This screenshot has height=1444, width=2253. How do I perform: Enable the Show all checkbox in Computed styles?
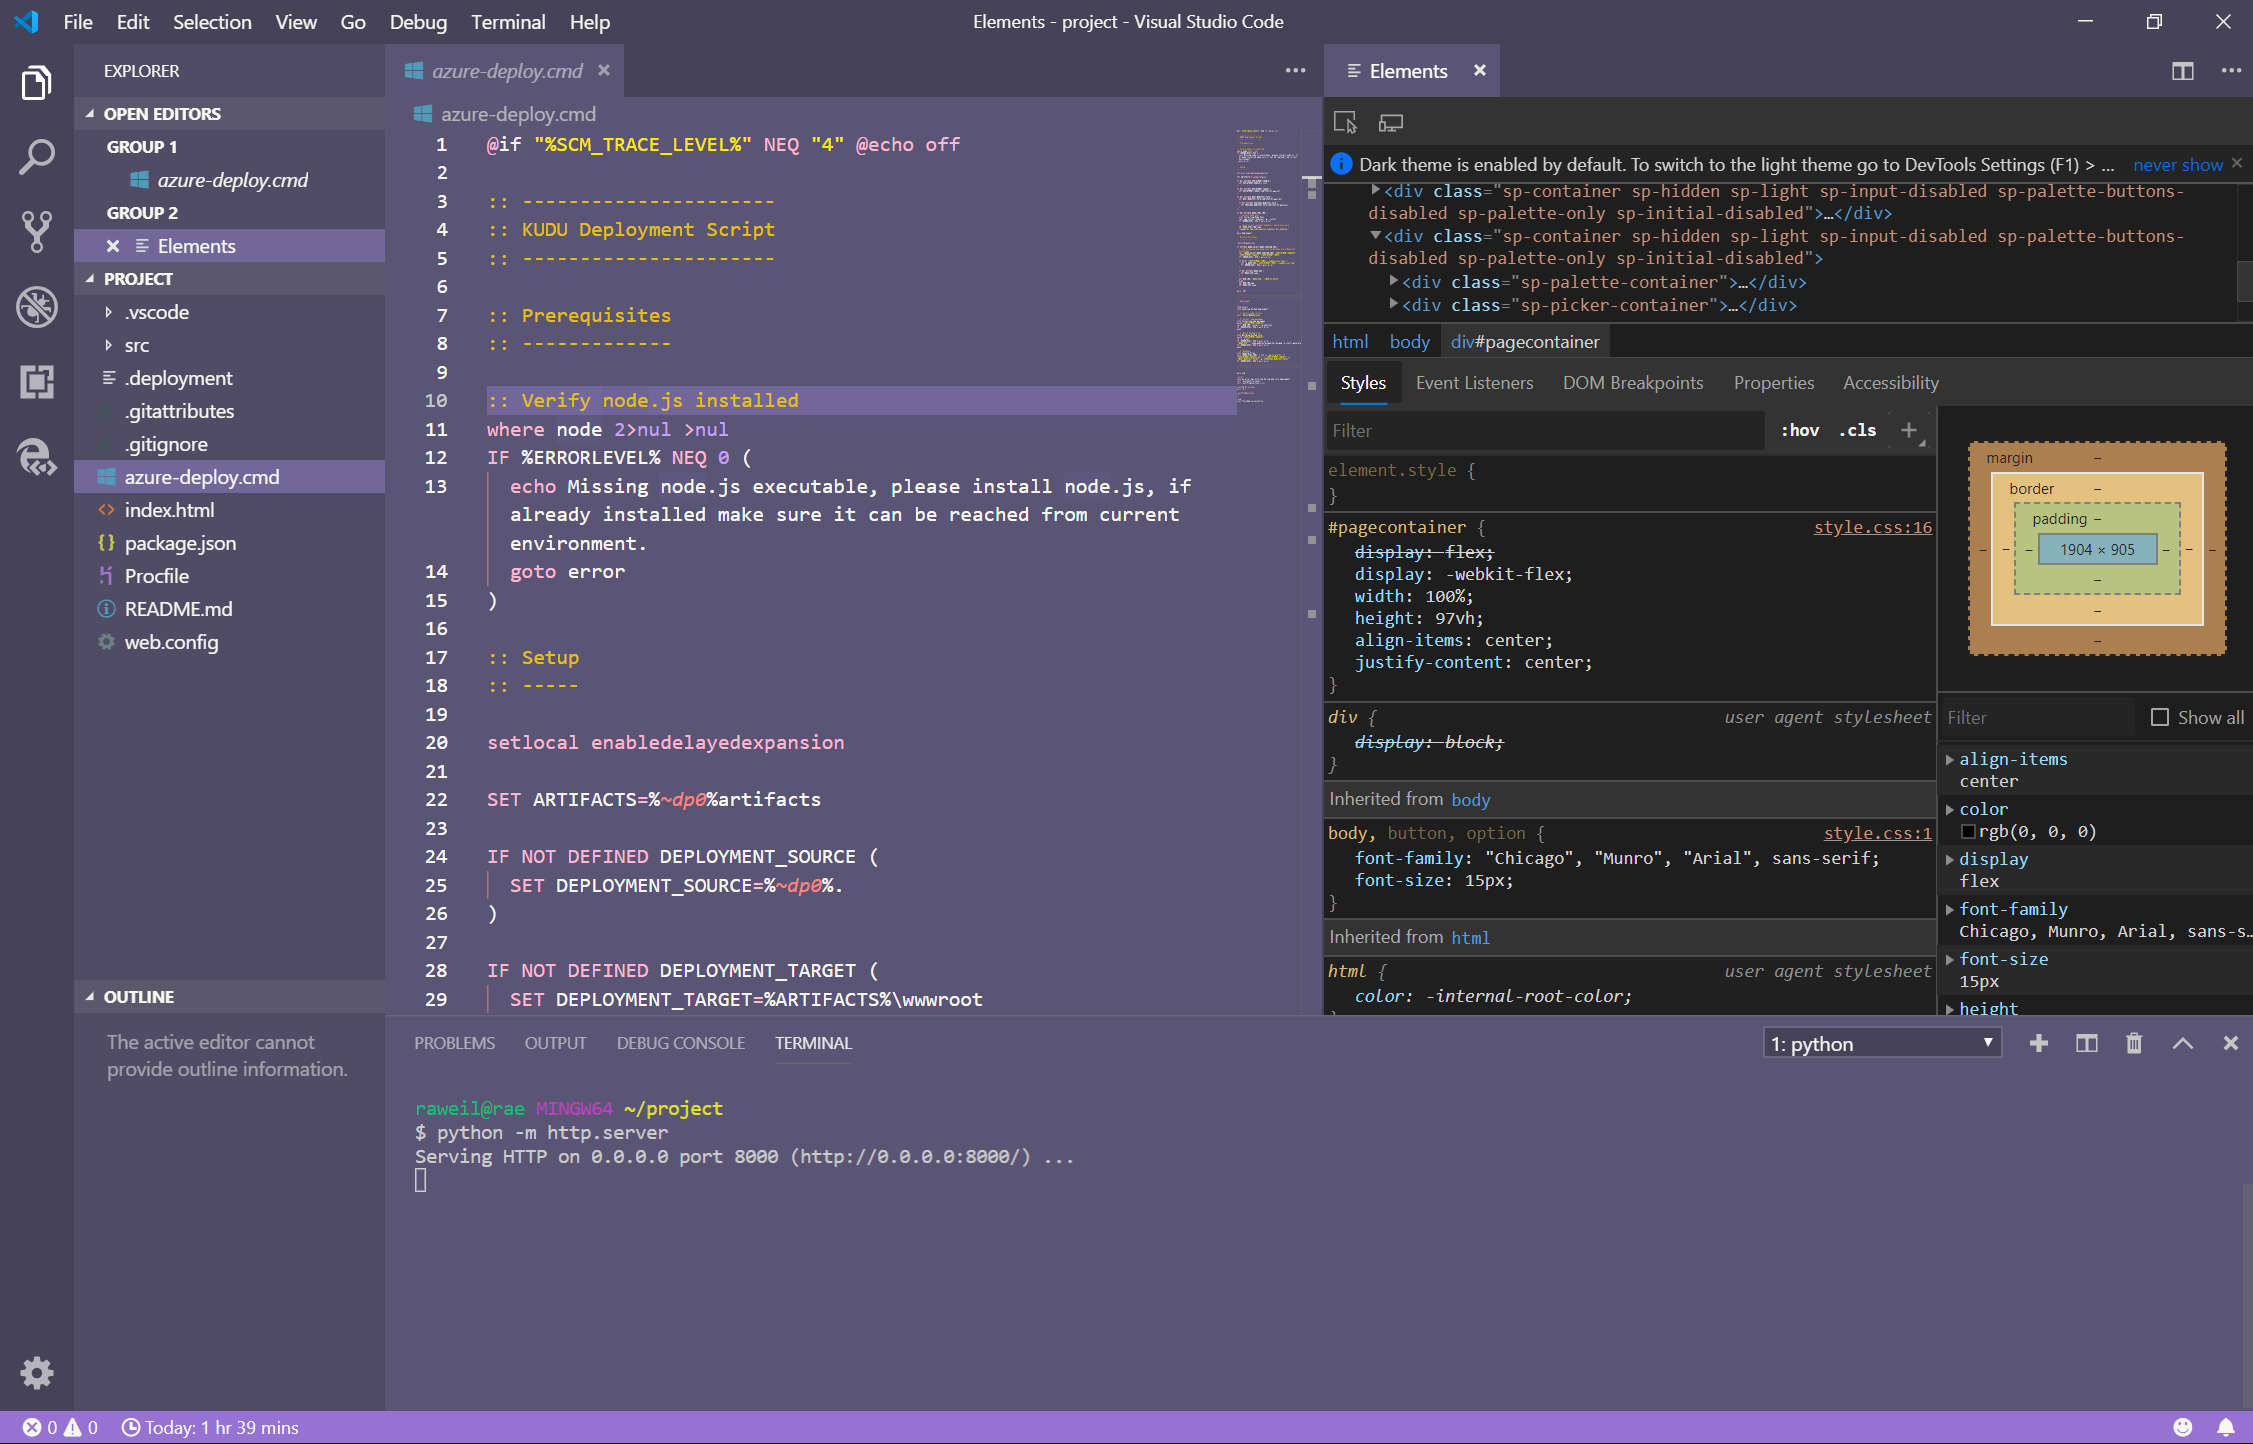2160,717
